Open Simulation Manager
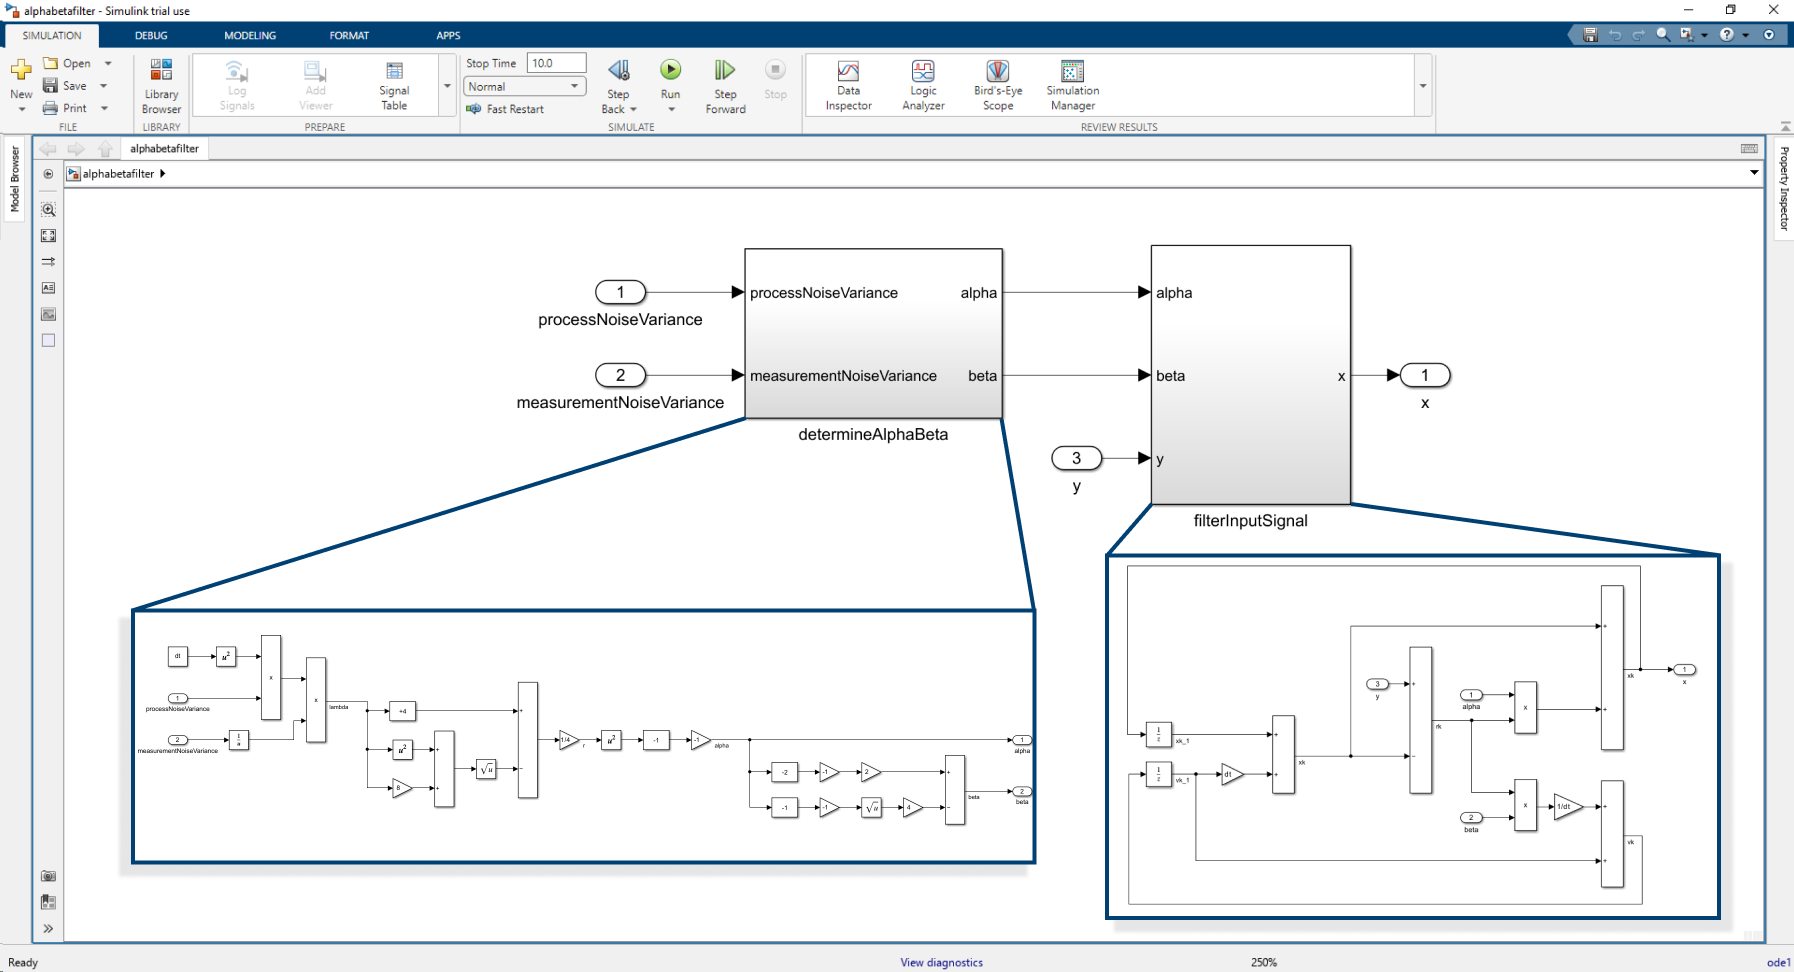 (1073, 86)
